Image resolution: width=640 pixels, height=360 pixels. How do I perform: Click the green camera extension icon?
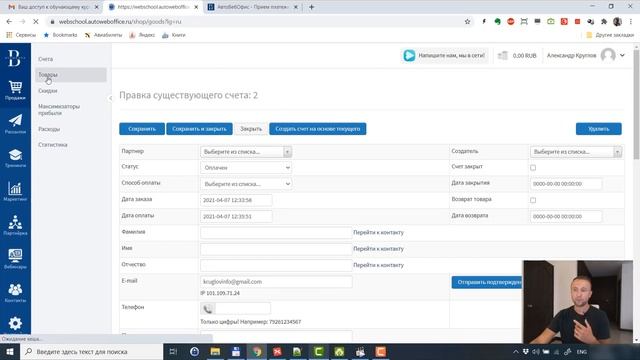tap(551, 22)
